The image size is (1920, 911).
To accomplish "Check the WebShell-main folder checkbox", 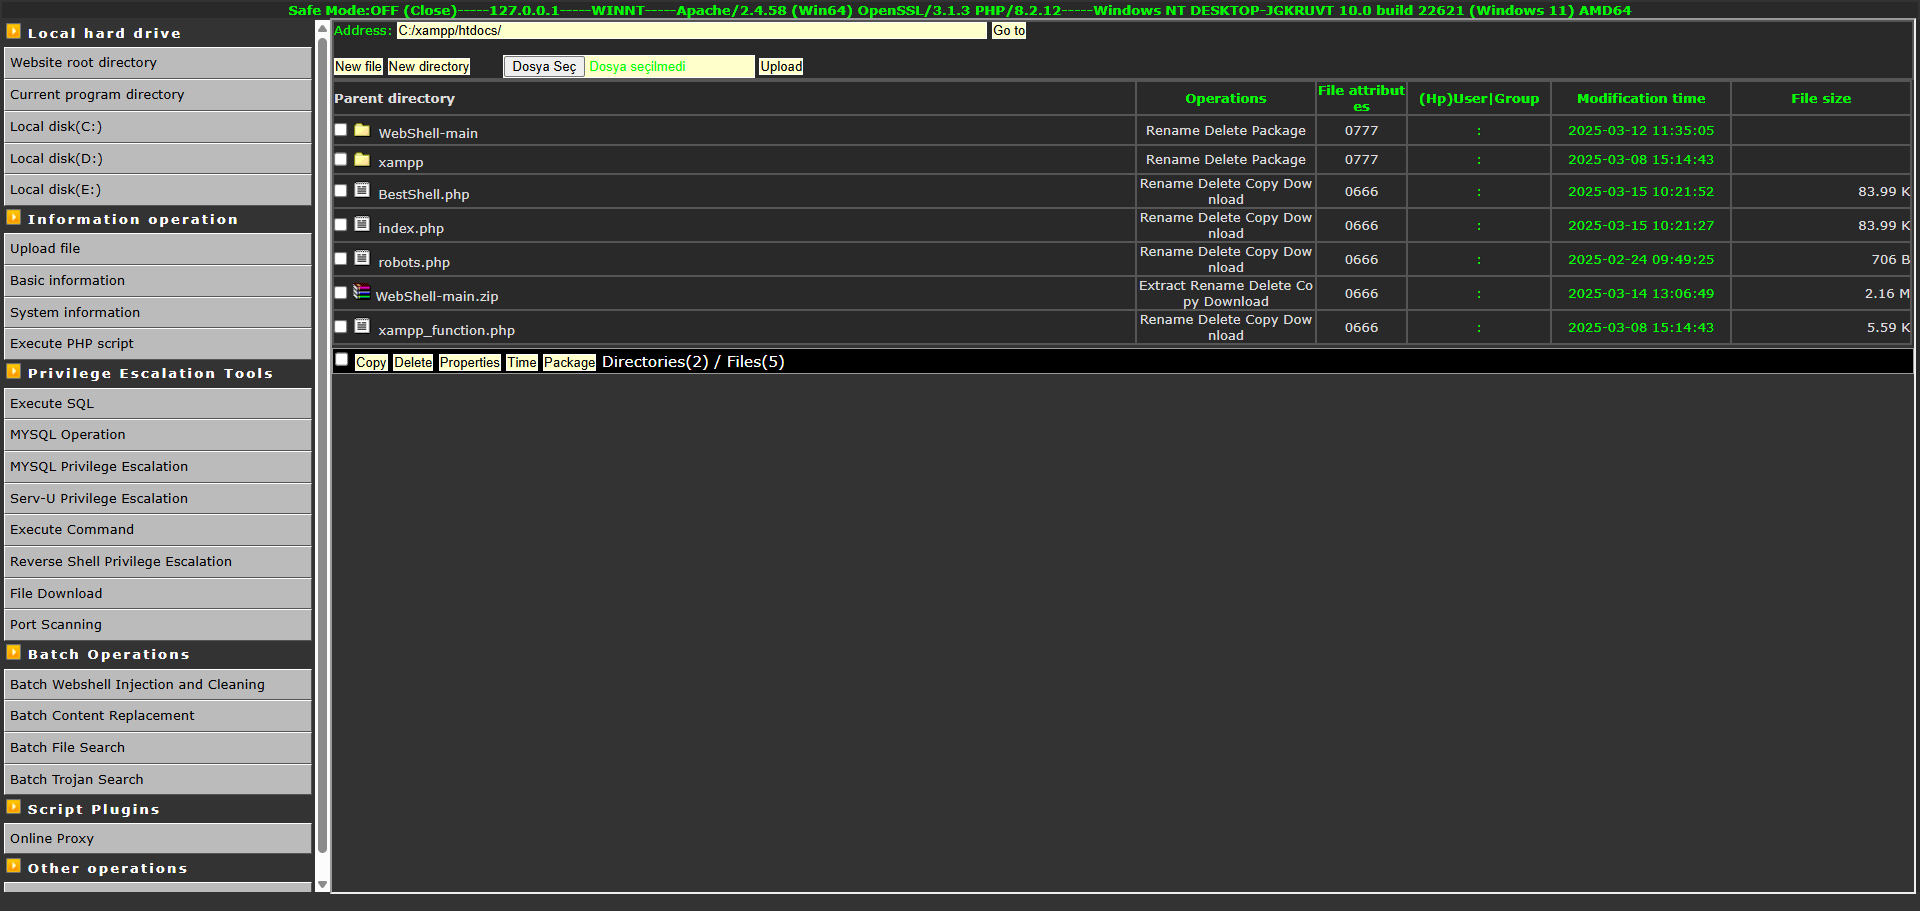I will point(341,130).
